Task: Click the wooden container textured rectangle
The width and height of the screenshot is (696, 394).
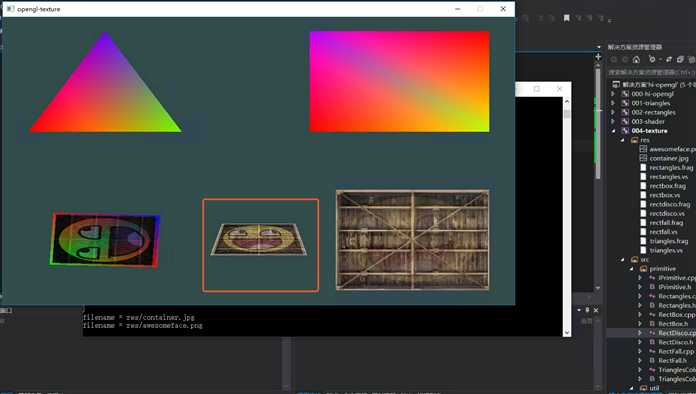Action: tap(412, 240)
